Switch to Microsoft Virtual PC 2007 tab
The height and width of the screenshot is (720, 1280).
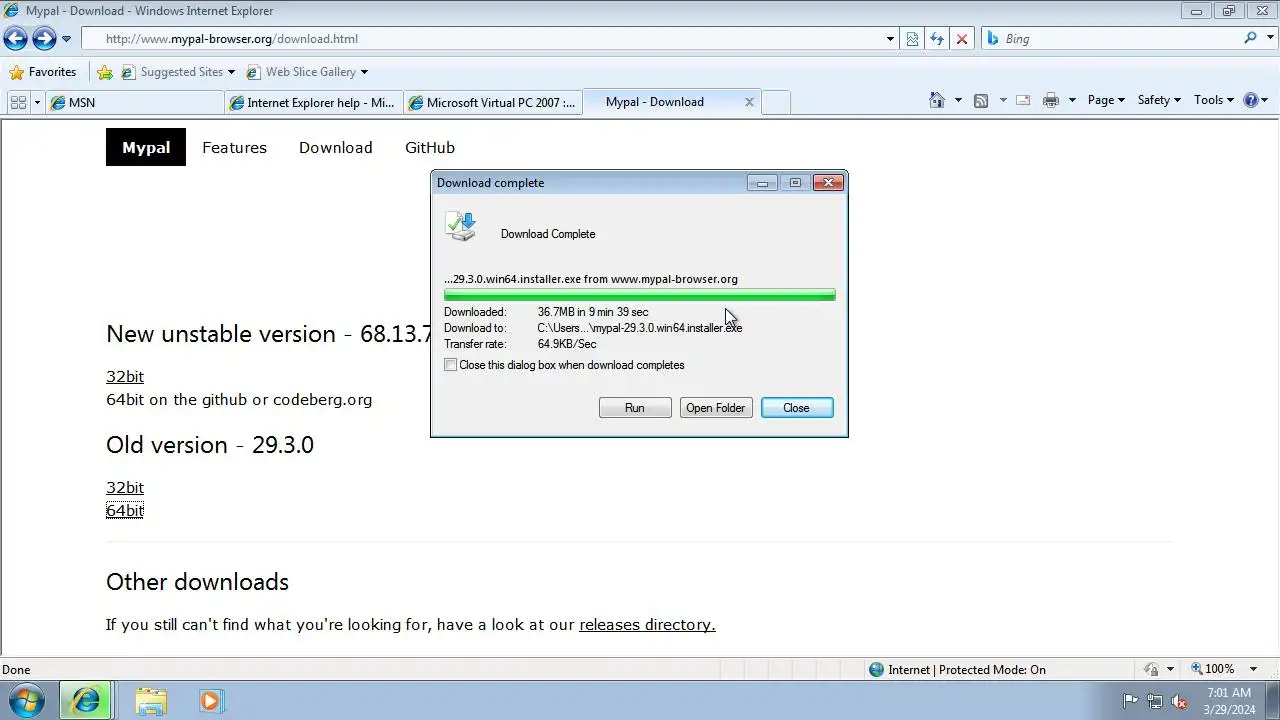493,102
